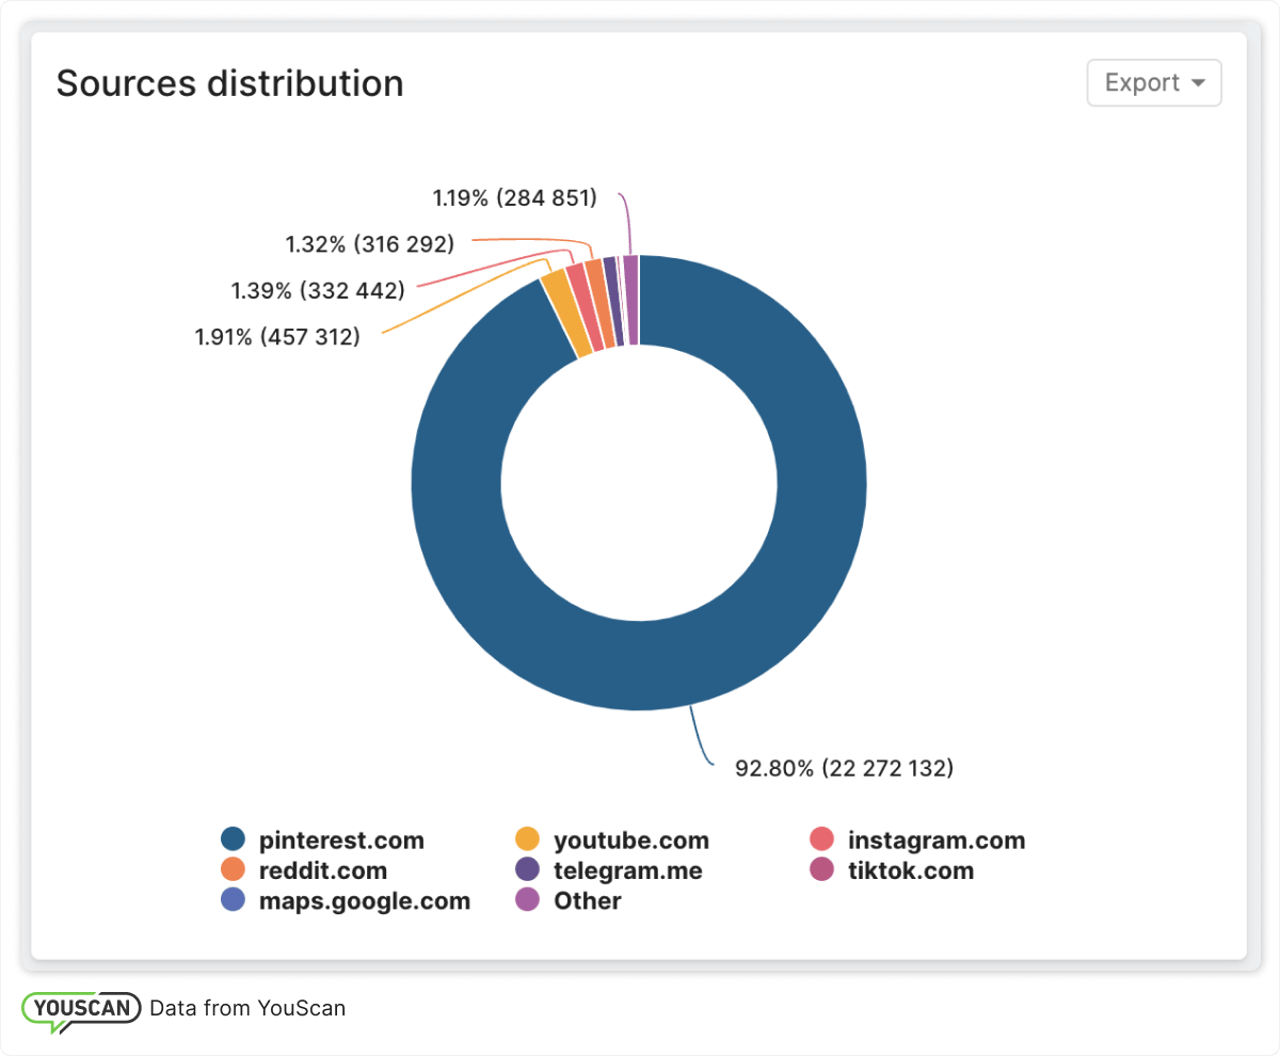Click the 1.19% (284 851) data label
Screen dimensions: 1280x1056
tap(514, 198)
